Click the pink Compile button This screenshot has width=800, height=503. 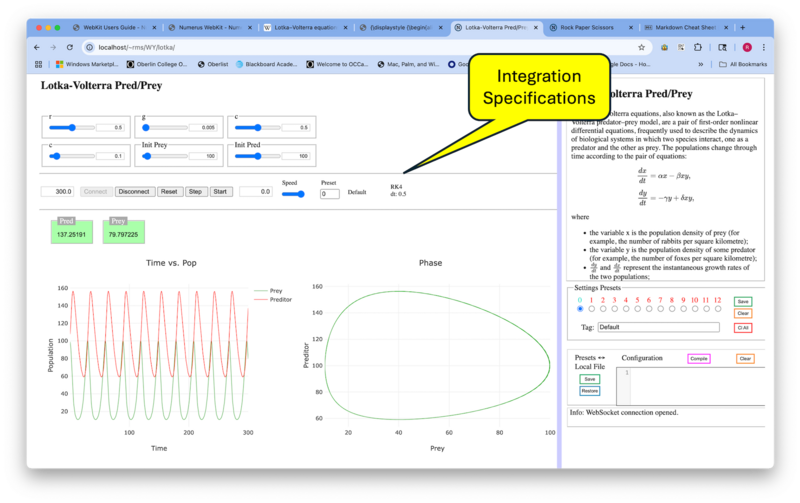[x=698, y=358]
